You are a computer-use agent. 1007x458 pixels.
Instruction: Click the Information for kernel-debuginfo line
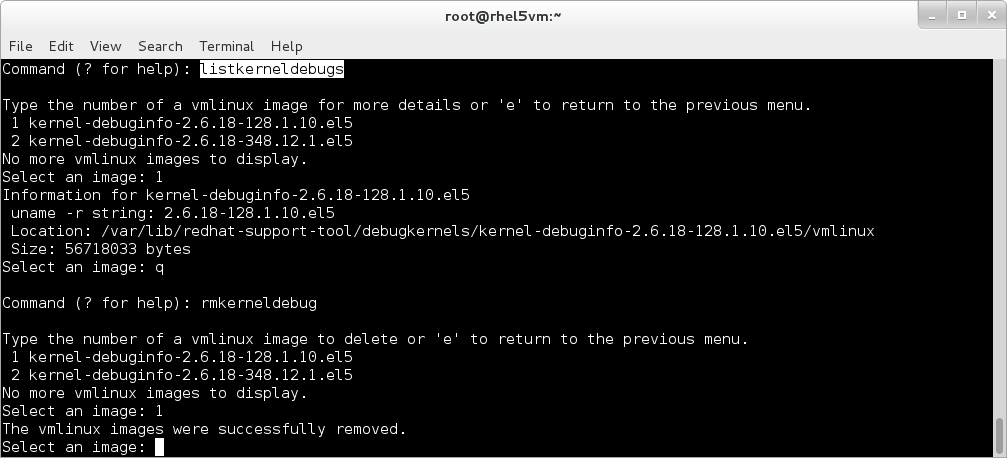[x=235, y=195]
